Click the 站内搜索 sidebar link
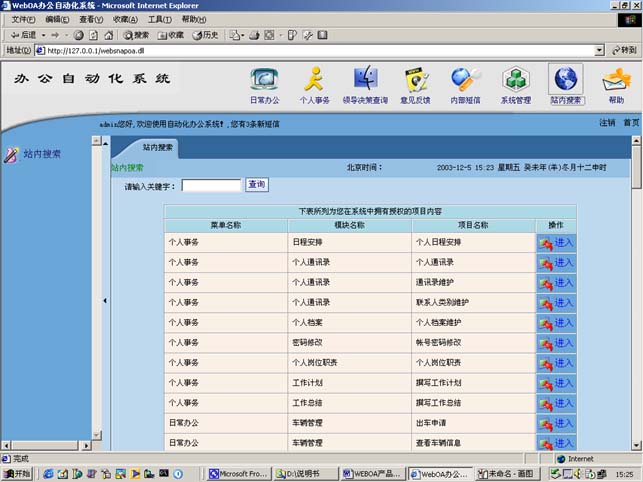This screenshot has height=482, width=643. point(42,154)
